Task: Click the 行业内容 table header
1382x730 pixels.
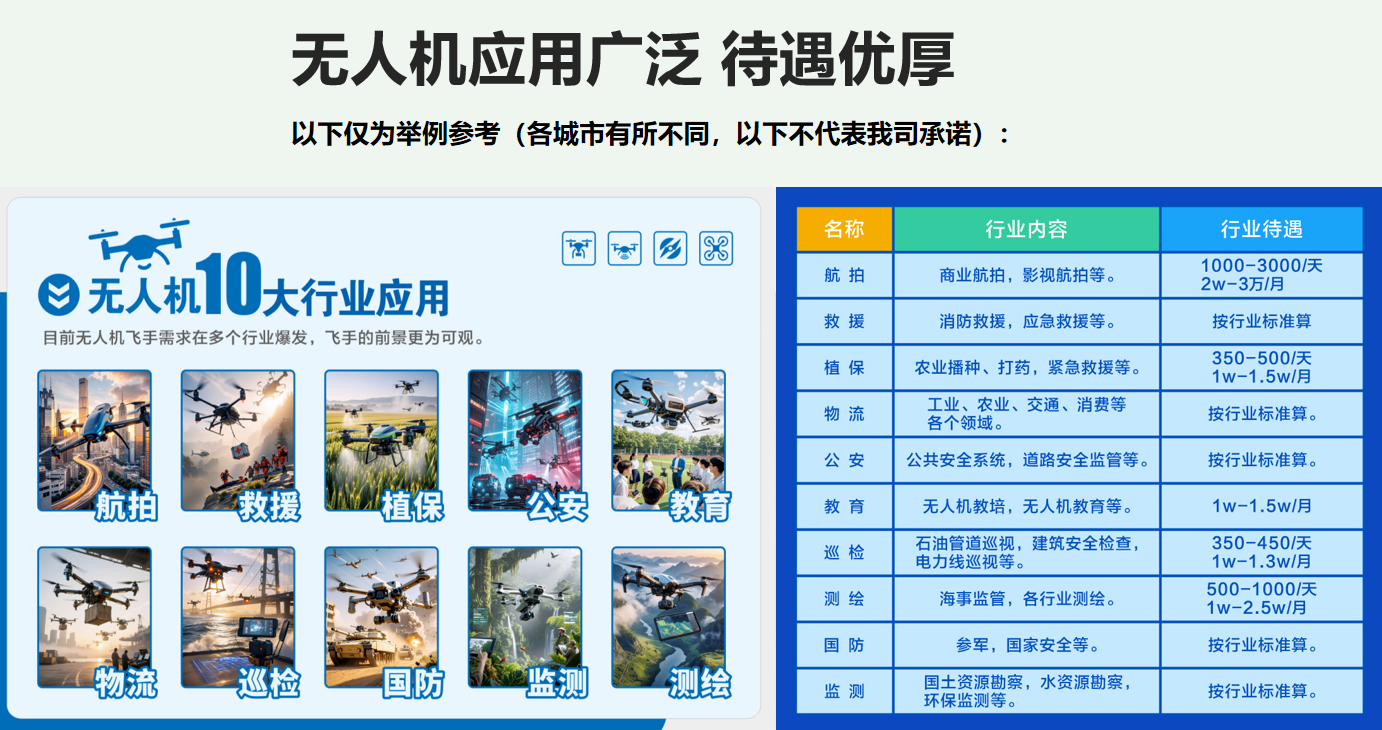Action: point(1026,229)
